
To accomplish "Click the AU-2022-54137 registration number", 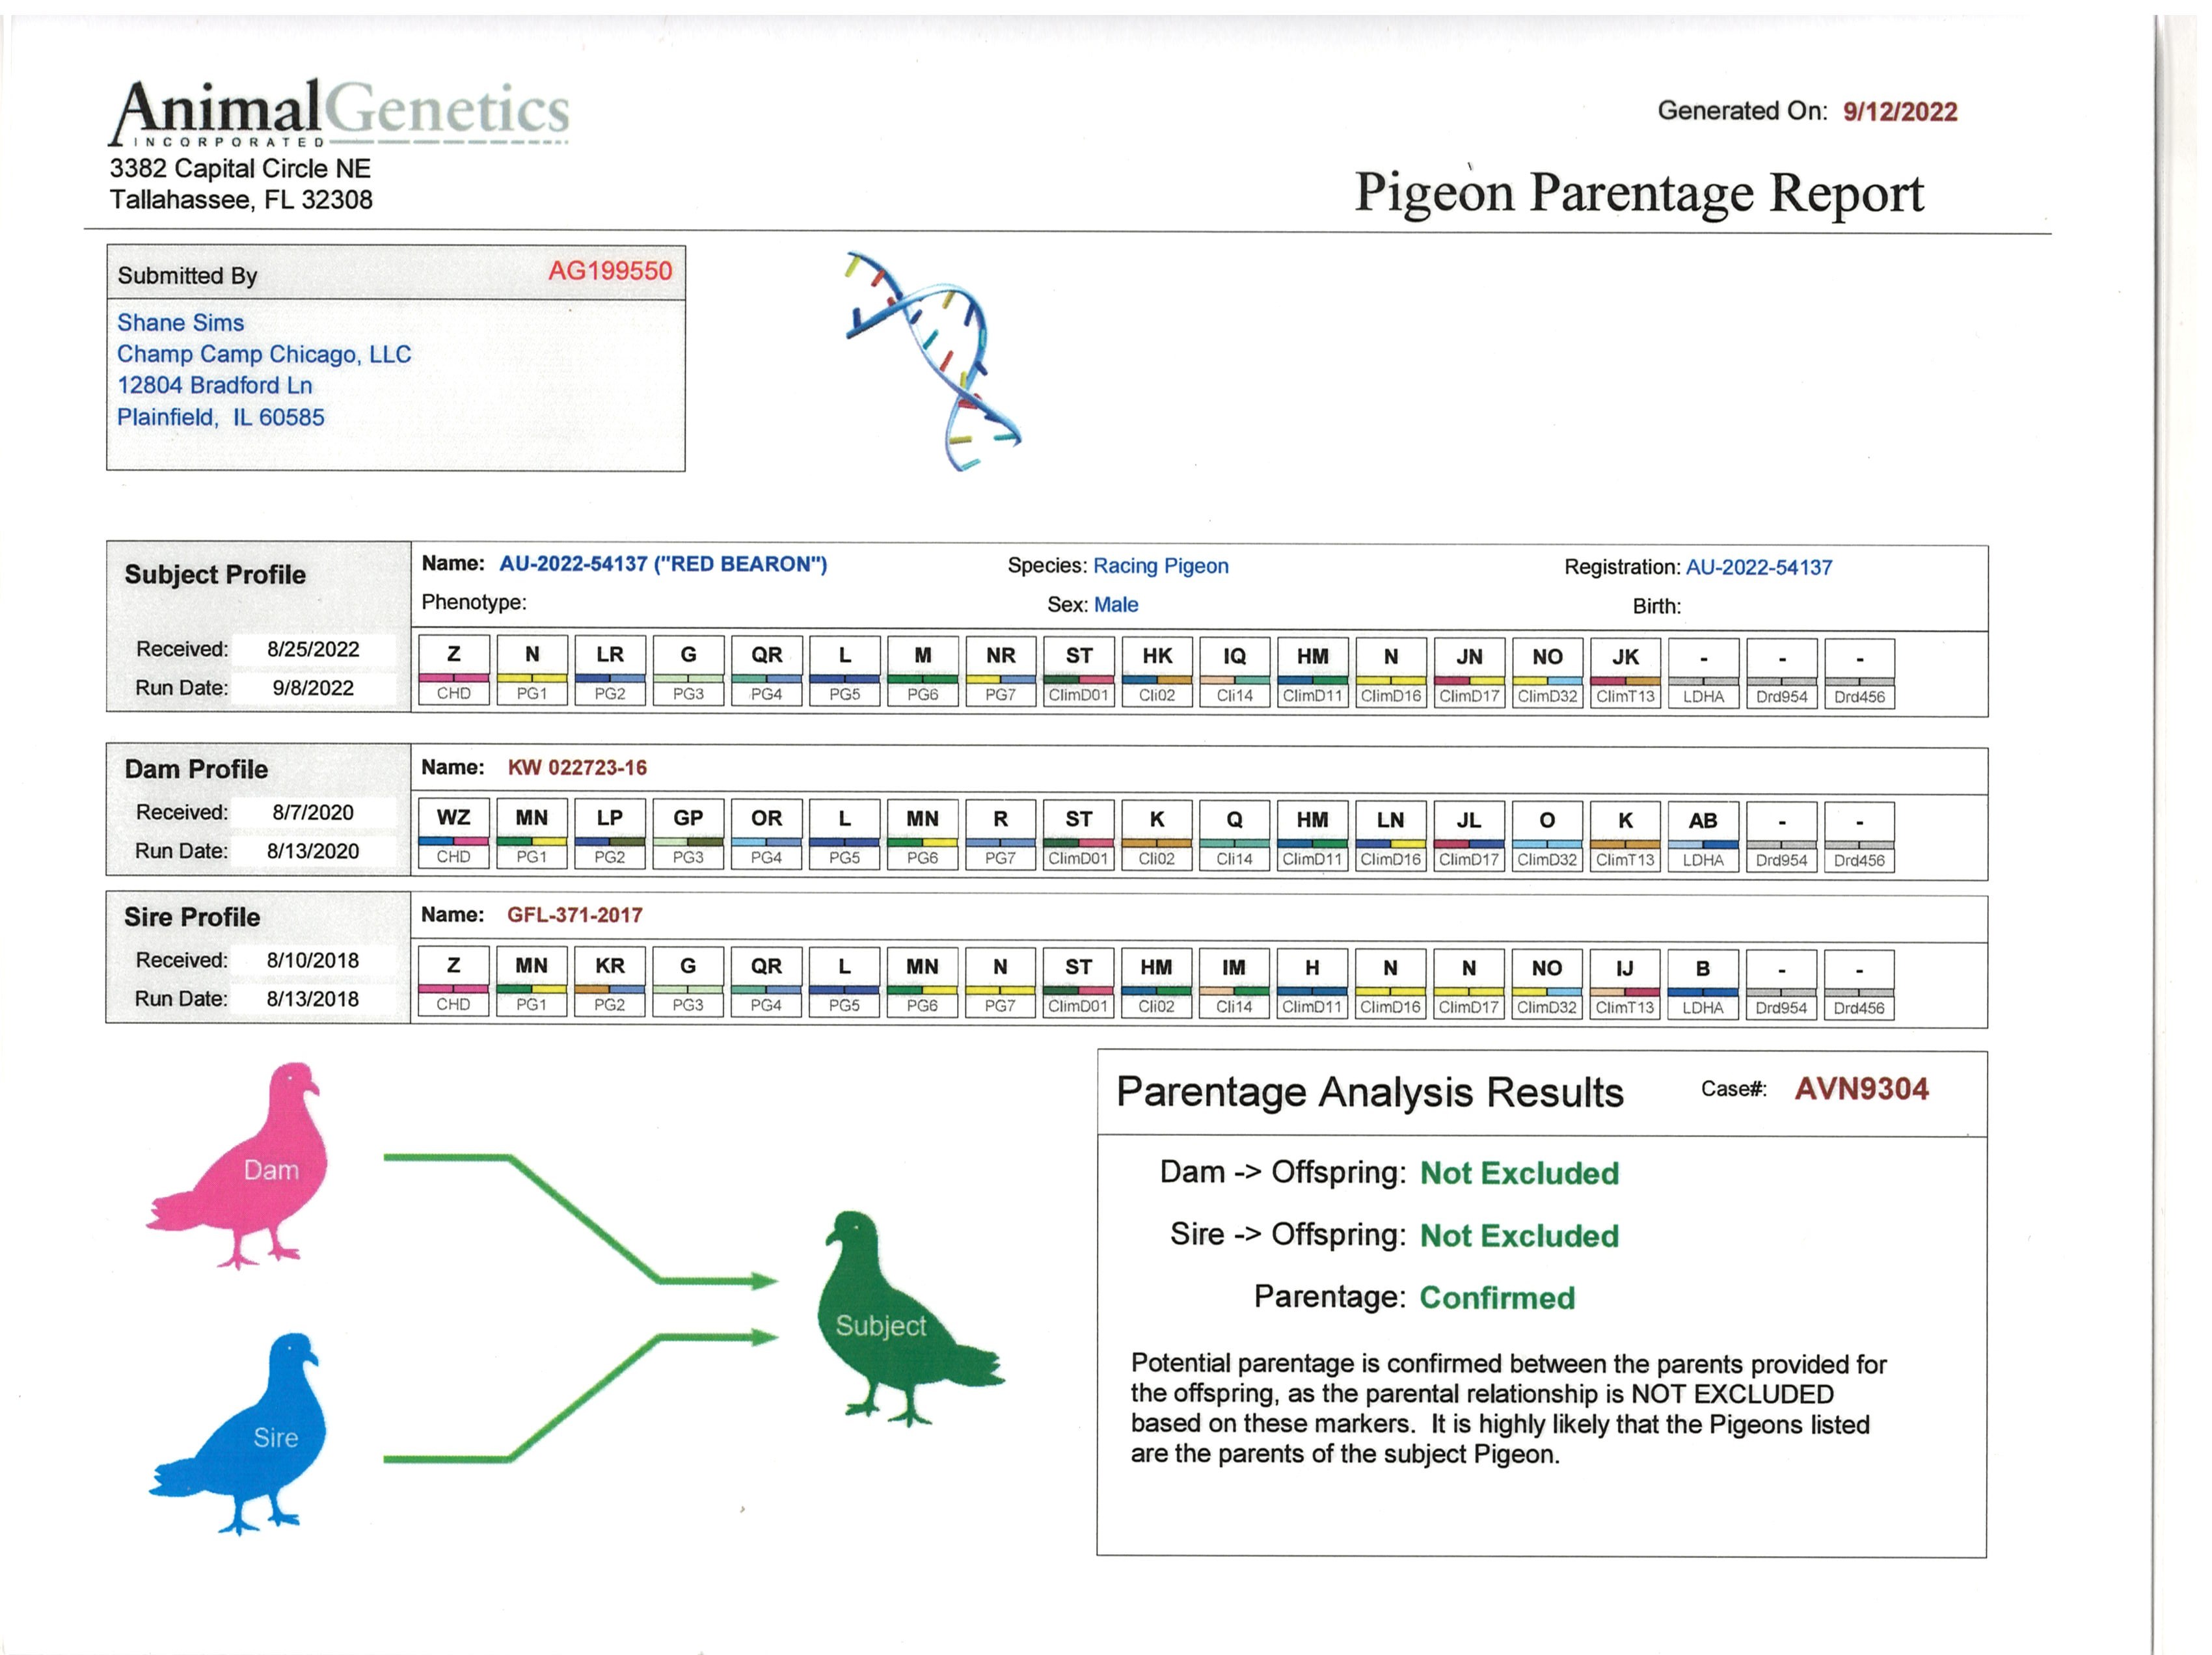I will (1759, 568).
